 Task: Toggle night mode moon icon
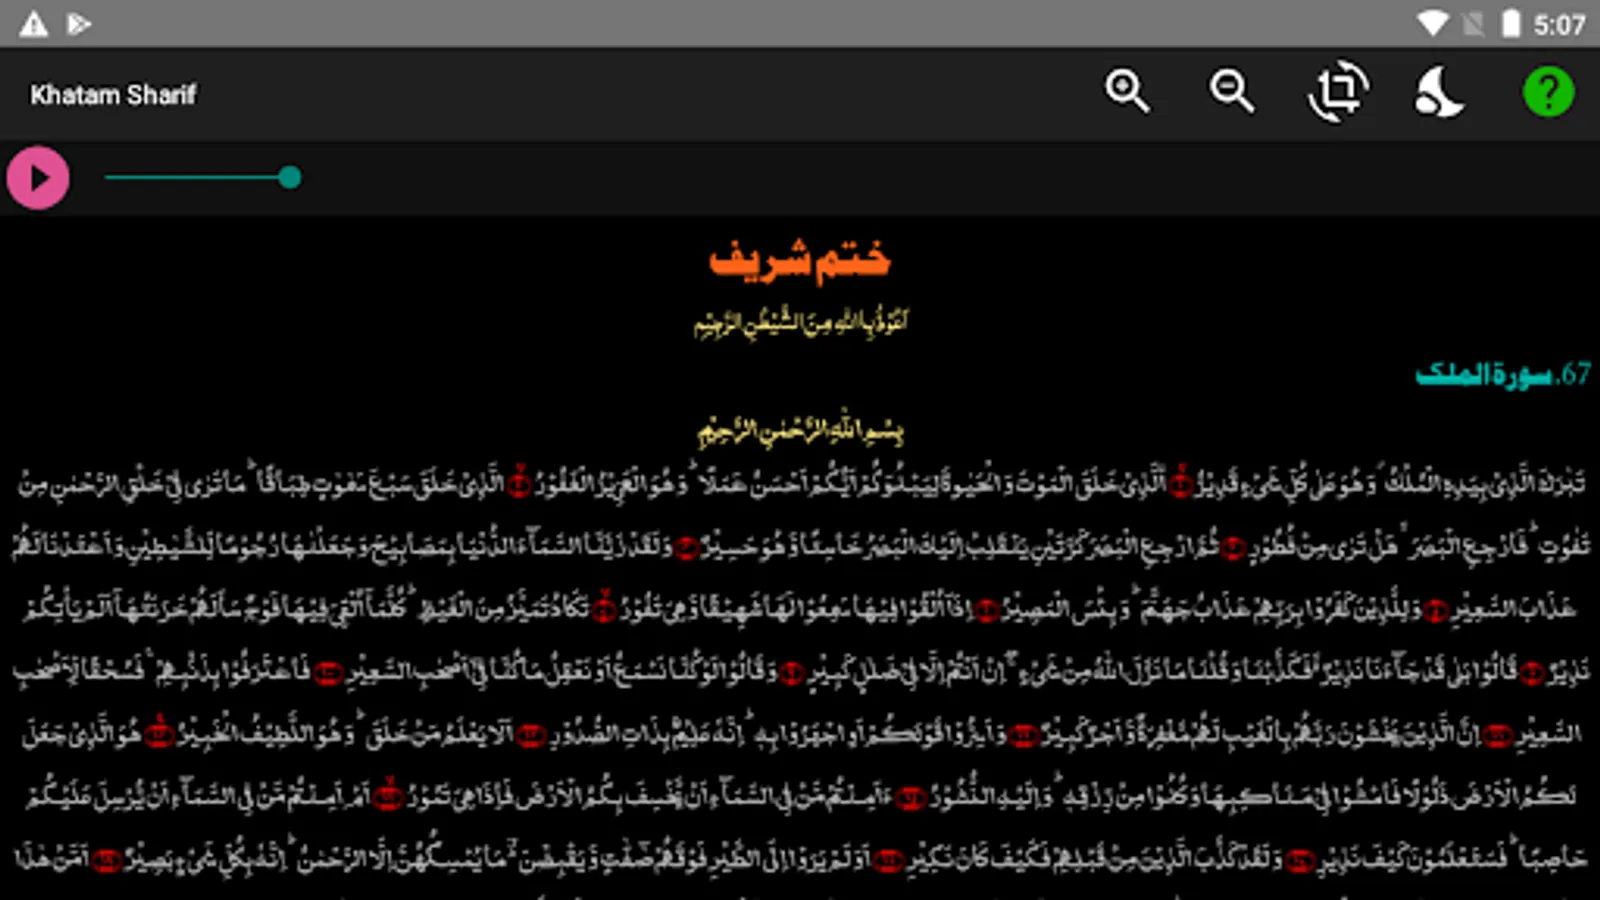(x=1439, y=92)
